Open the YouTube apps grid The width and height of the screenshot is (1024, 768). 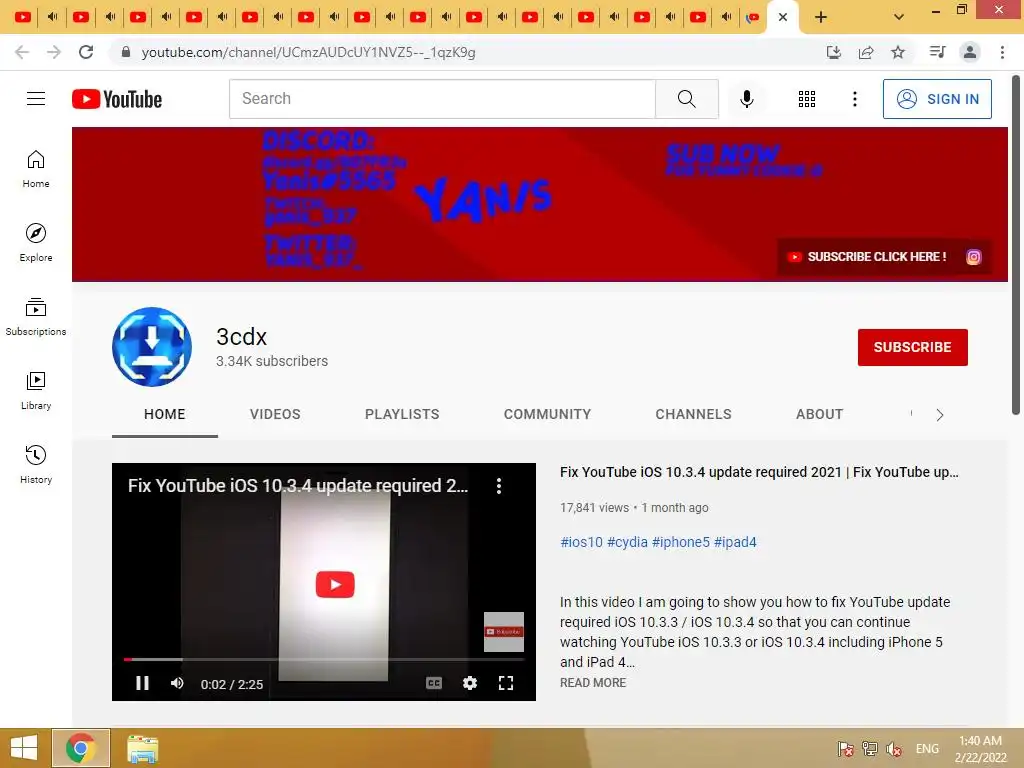(807, 99)
